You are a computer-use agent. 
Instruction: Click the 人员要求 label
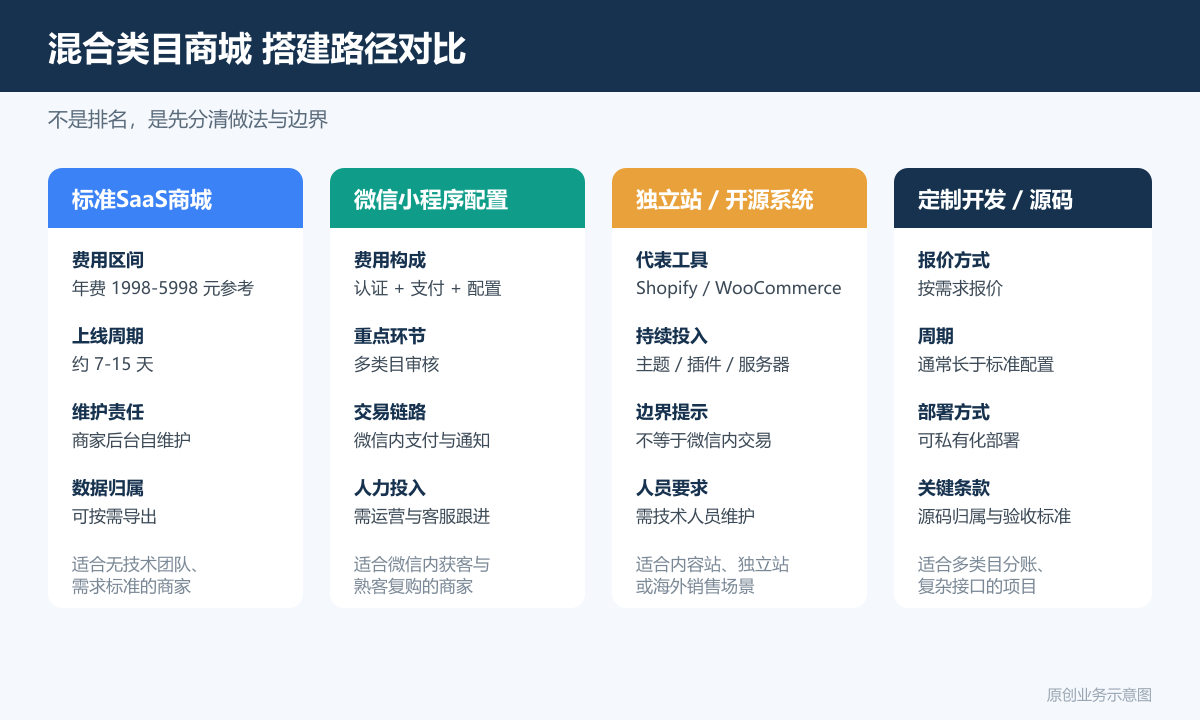pyautogui.click(x=672, y=488)
